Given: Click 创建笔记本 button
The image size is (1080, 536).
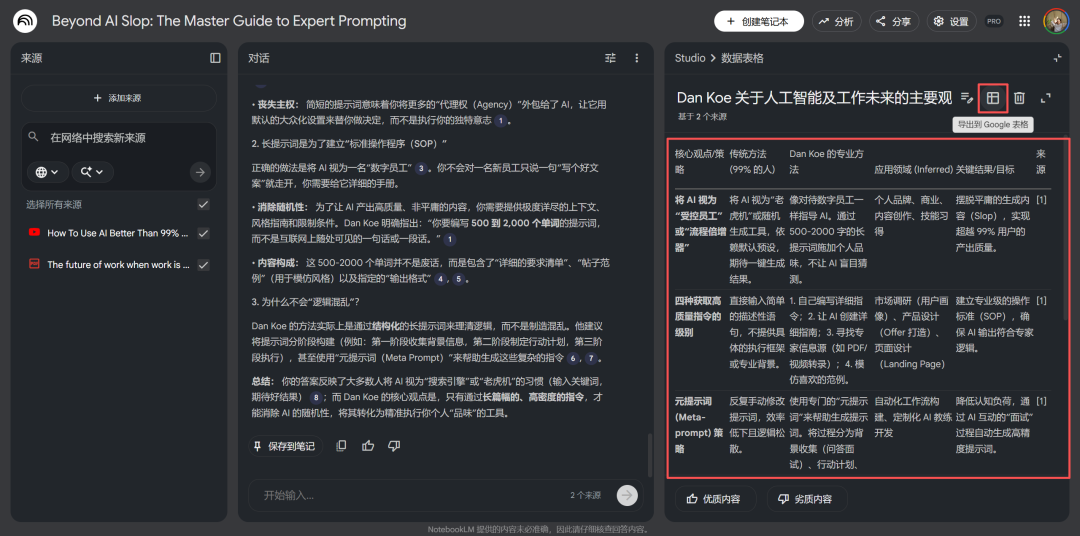Looking at the screenshot, I should [759, 21].
